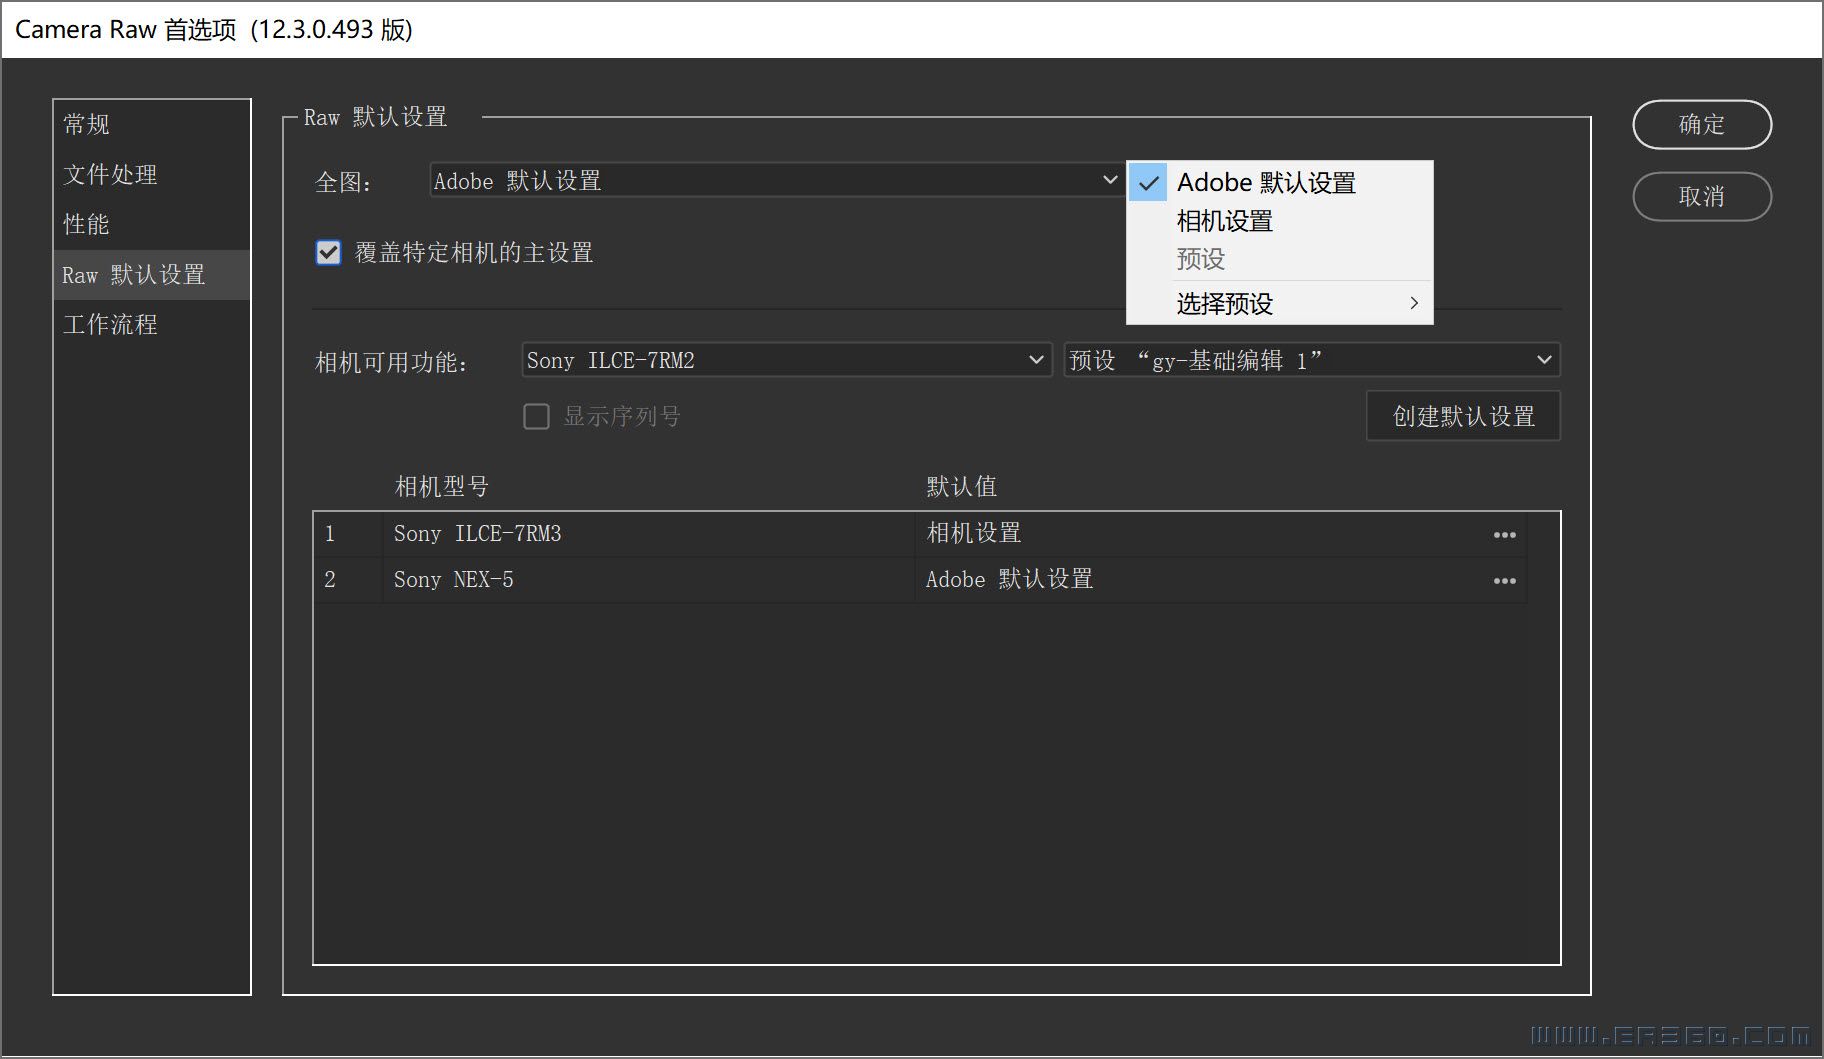The image size is (1824, 1059).
Task: Toggle 覆盖特定相机的主设置 checkbox
Action: [328, 252]
